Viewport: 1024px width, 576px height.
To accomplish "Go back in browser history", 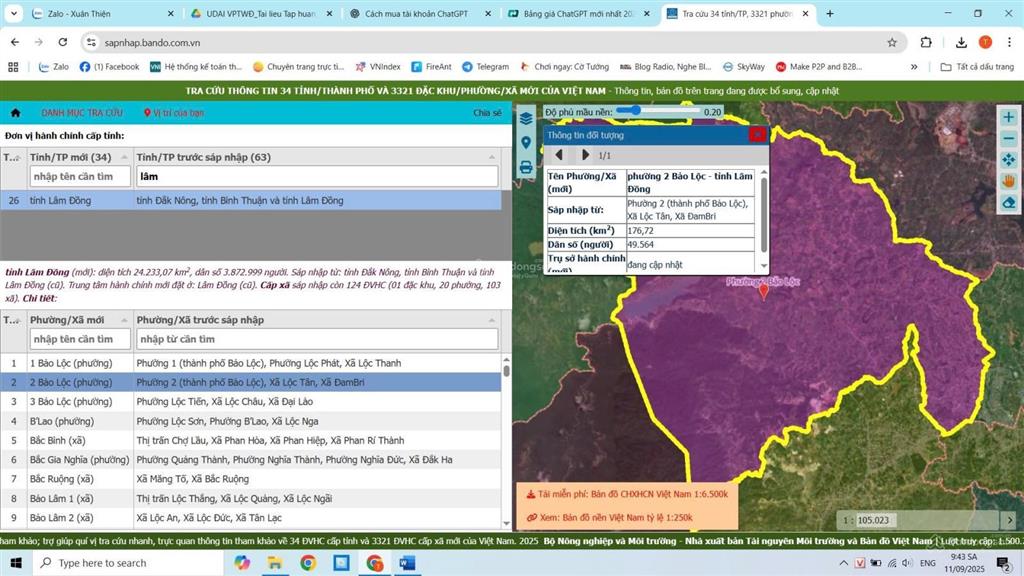I will tap(15, 42).
